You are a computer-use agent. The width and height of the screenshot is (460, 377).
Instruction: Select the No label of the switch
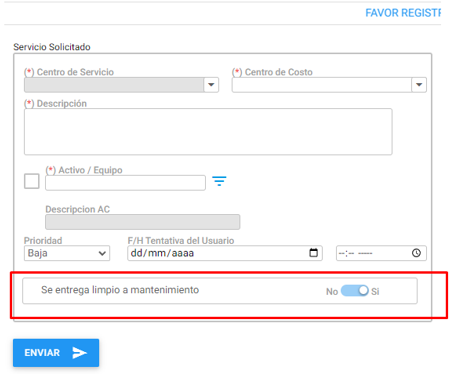click(332, 292)
